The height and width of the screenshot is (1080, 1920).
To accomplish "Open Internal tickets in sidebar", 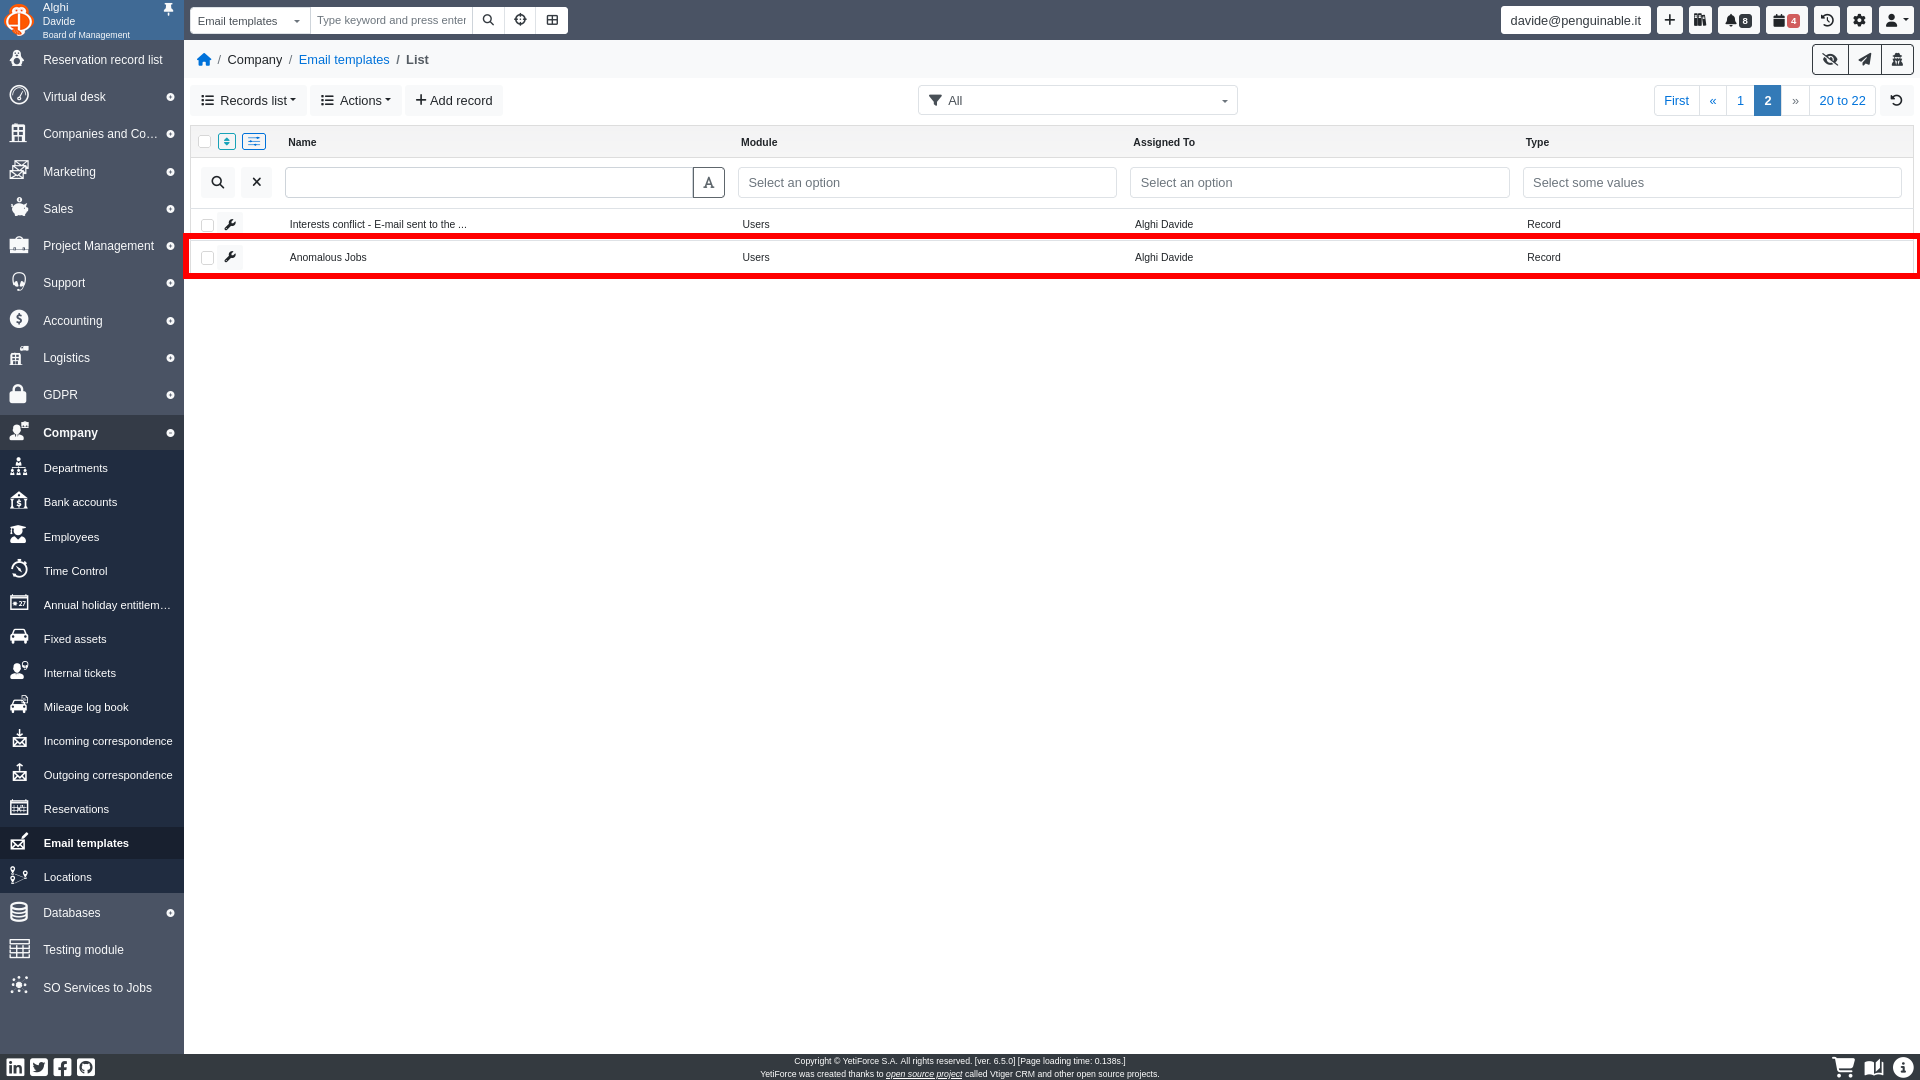I will click(92, 673).
